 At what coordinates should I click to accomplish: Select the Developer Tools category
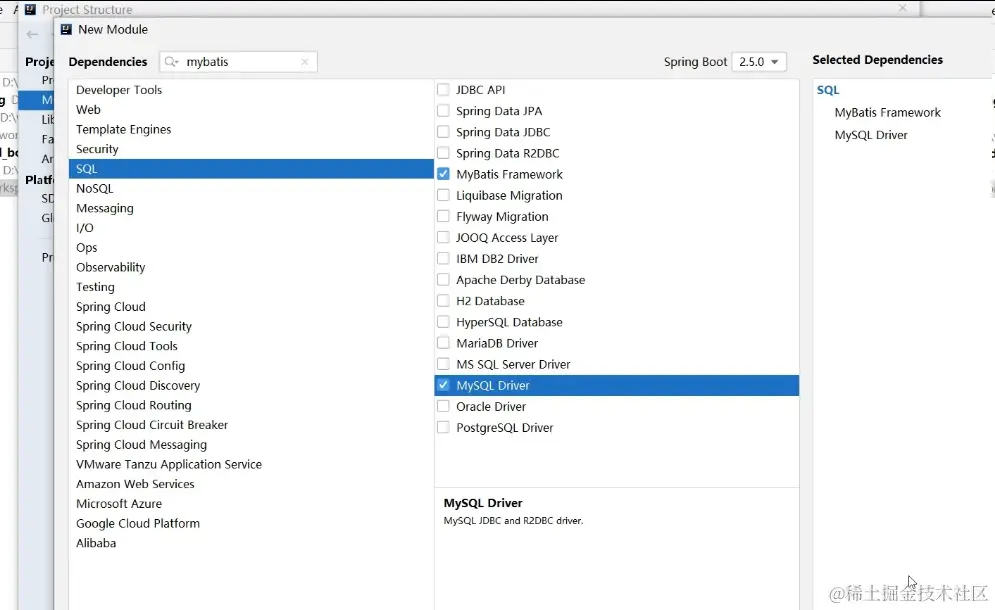119,90
